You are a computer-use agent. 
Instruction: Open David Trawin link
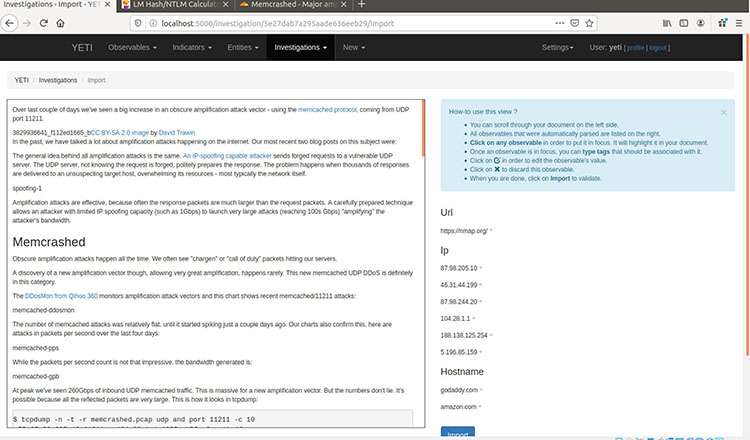click(x=177, y=132)
